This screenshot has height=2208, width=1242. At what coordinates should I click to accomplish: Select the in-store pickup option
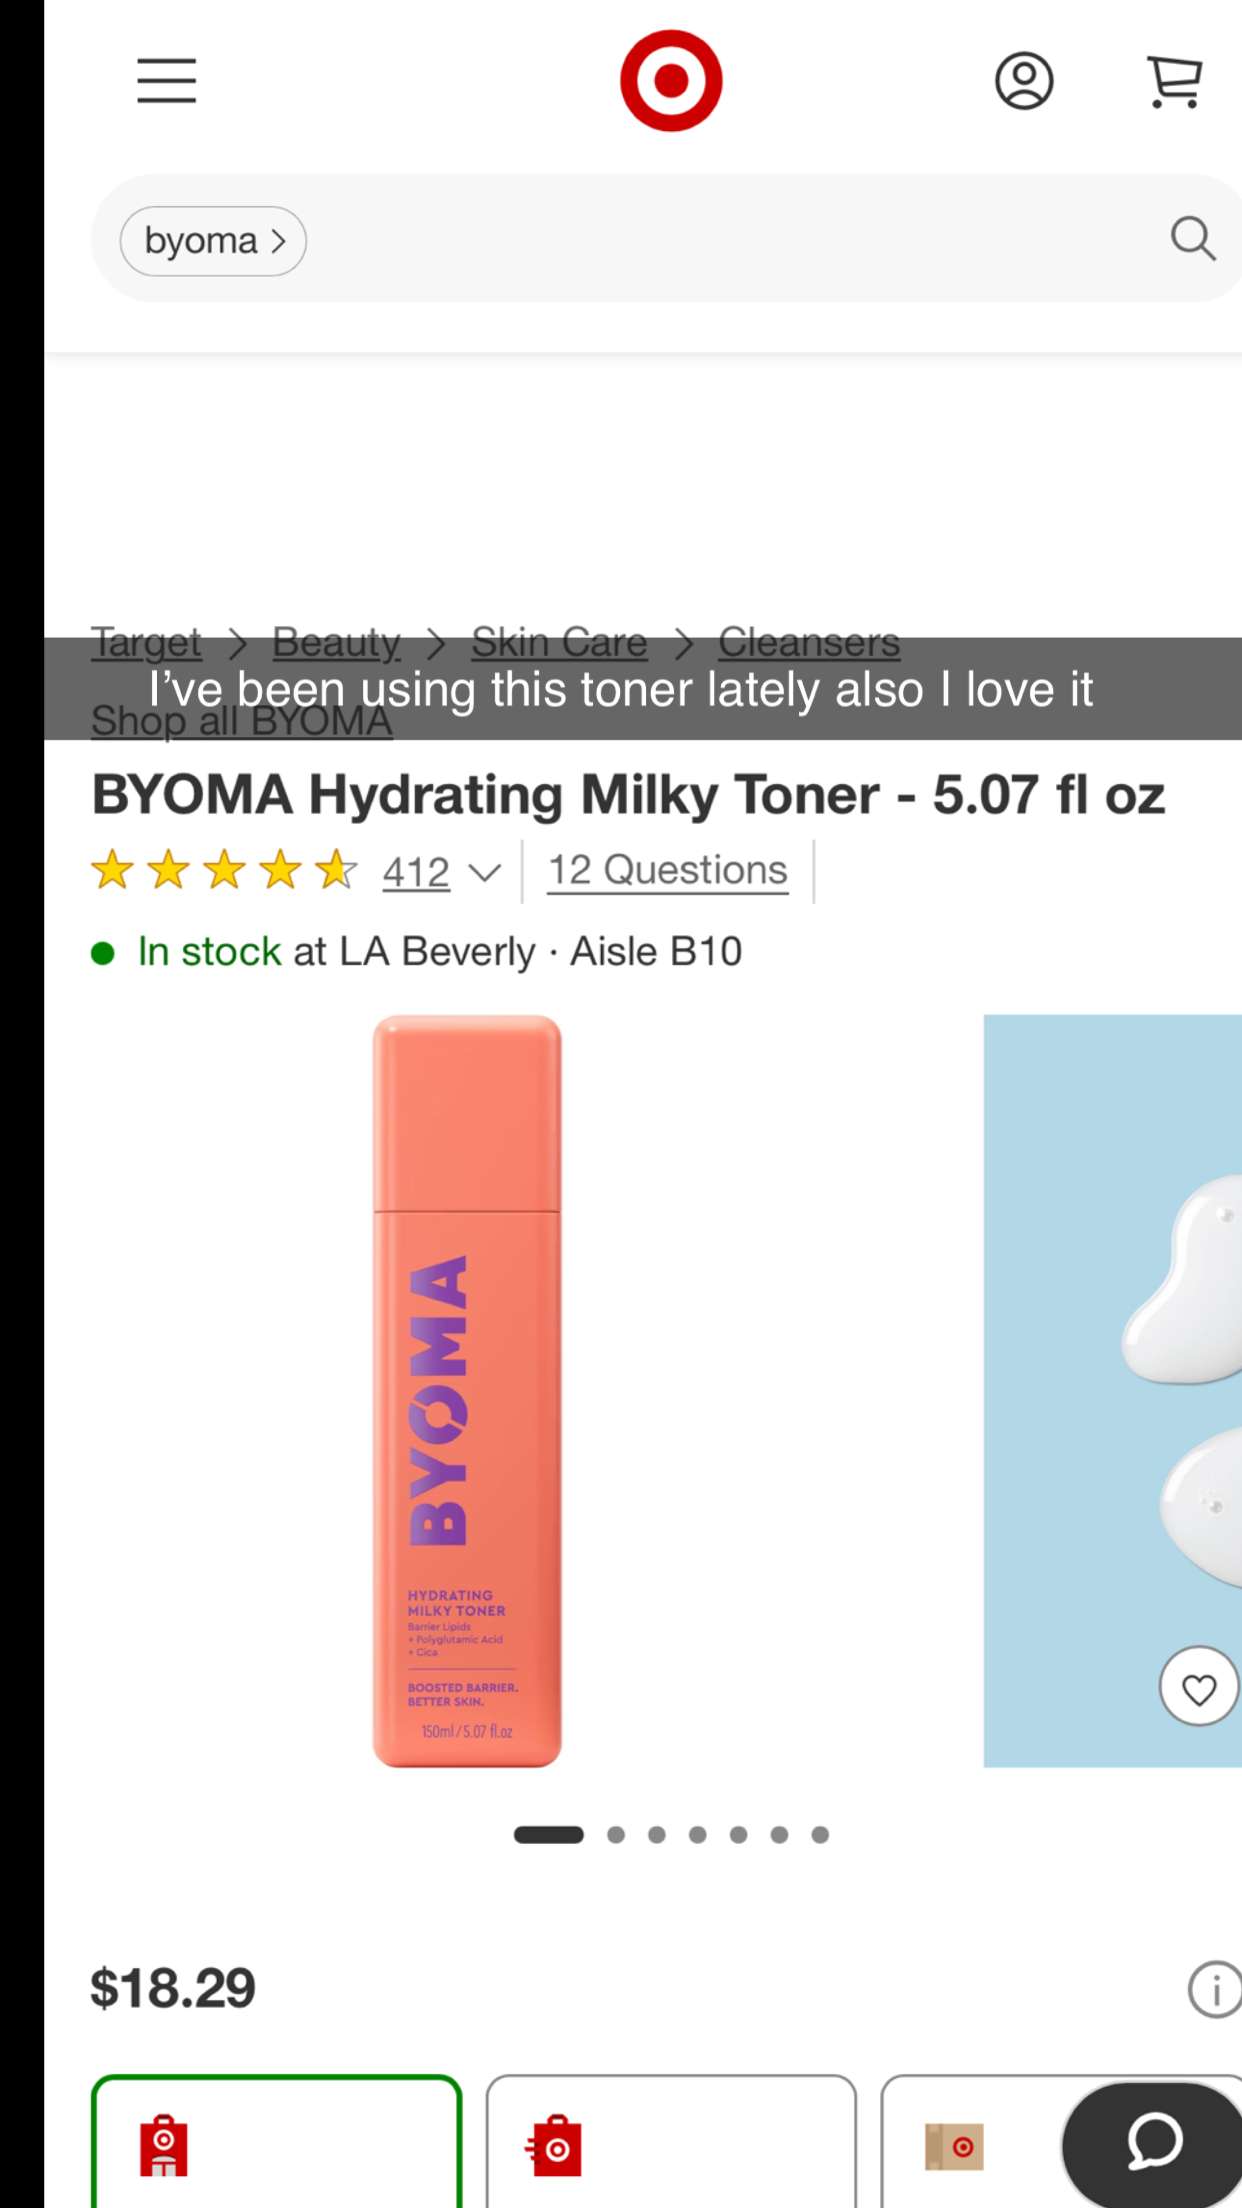[277, 2141]
